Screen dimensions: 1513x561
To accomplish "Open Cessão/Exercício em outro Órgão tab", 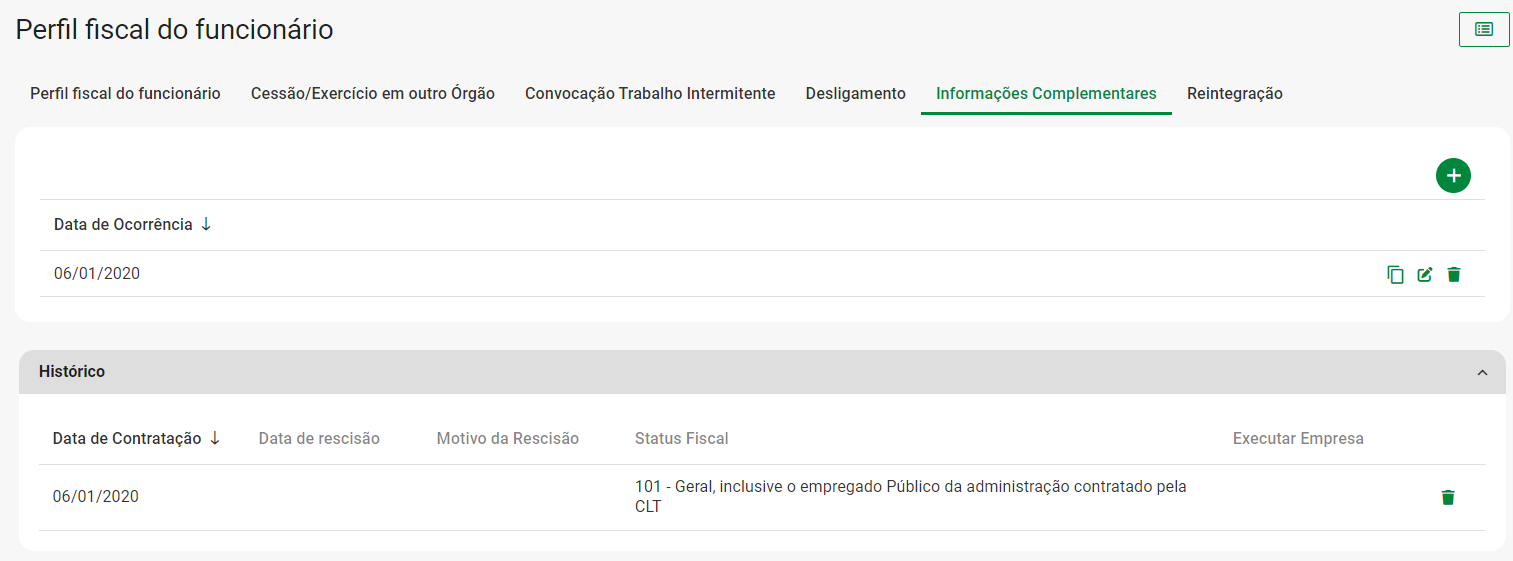I will click(373, 93).
